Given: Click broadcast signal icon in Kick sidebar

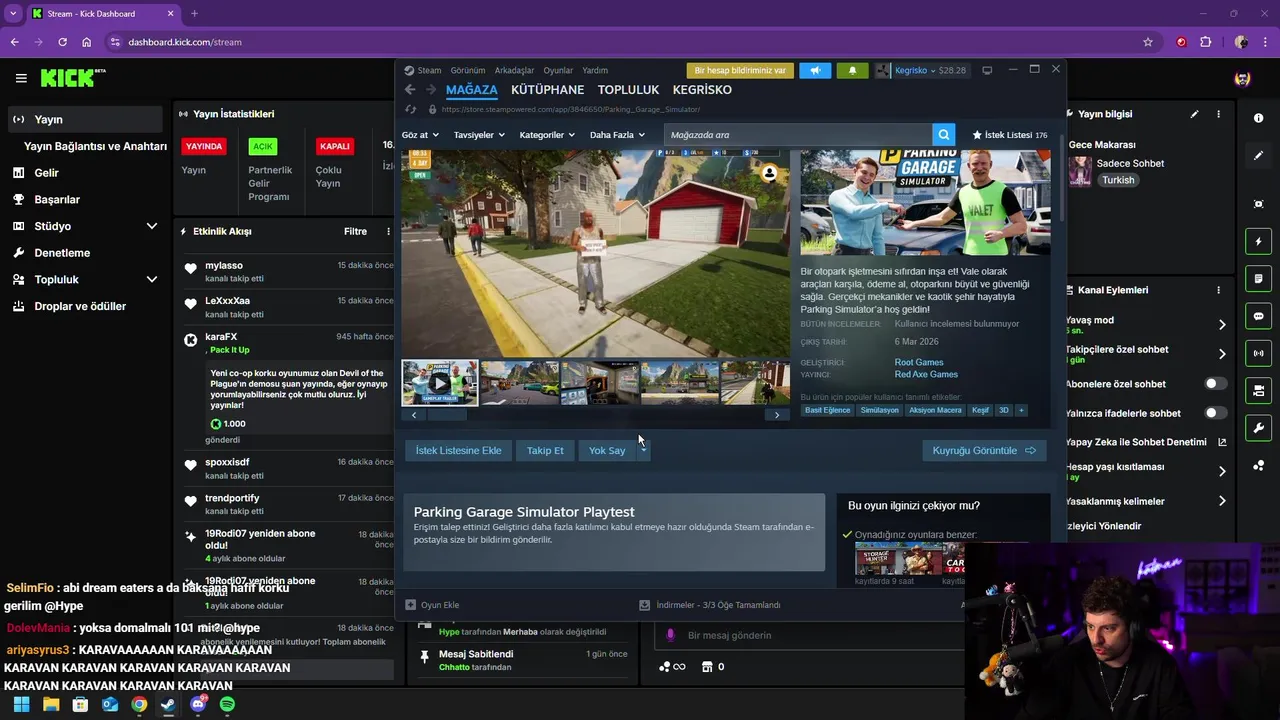Looking at the screenshot, I should click(x=1258, y=353).
